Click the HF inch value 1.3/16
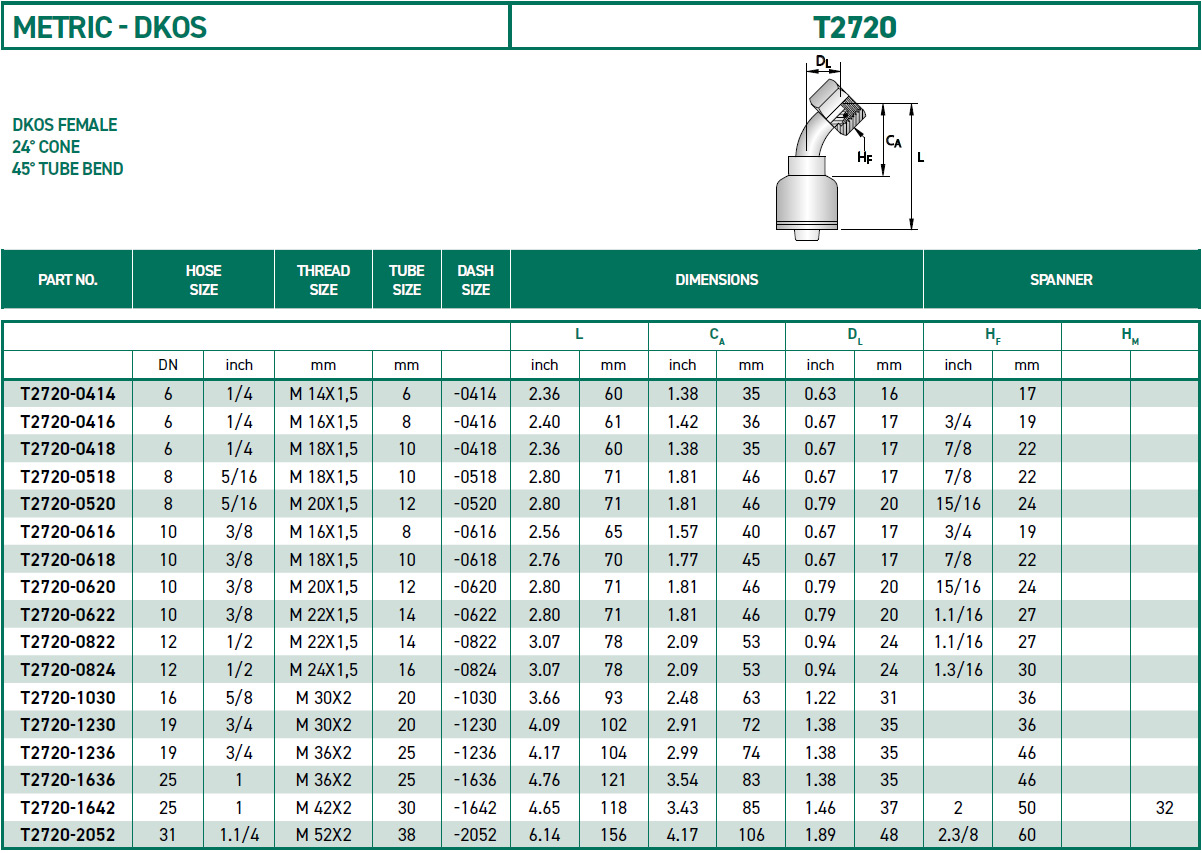The width and height of the screenshot is (1202, 853). tap(958, 670)
